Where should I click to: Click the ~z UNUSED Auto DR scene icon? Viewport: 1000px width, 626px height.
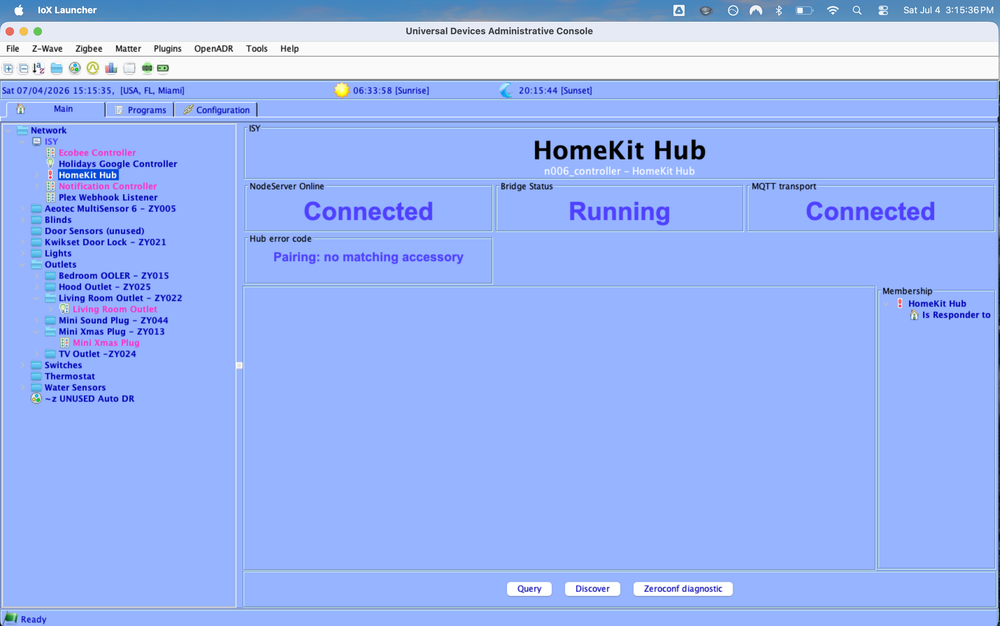point(36,398)
